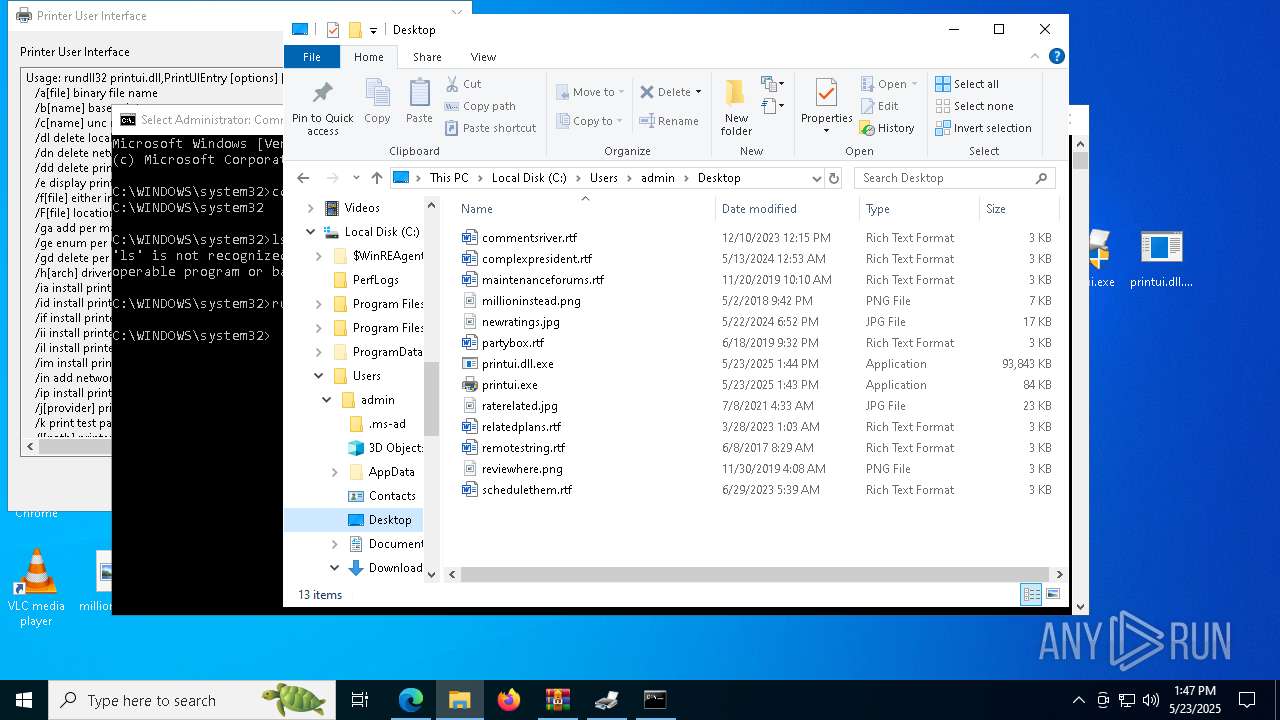This screenshot has width=1280, height=720.
Task: Switch to the Share tab
Action: [427, 57]
